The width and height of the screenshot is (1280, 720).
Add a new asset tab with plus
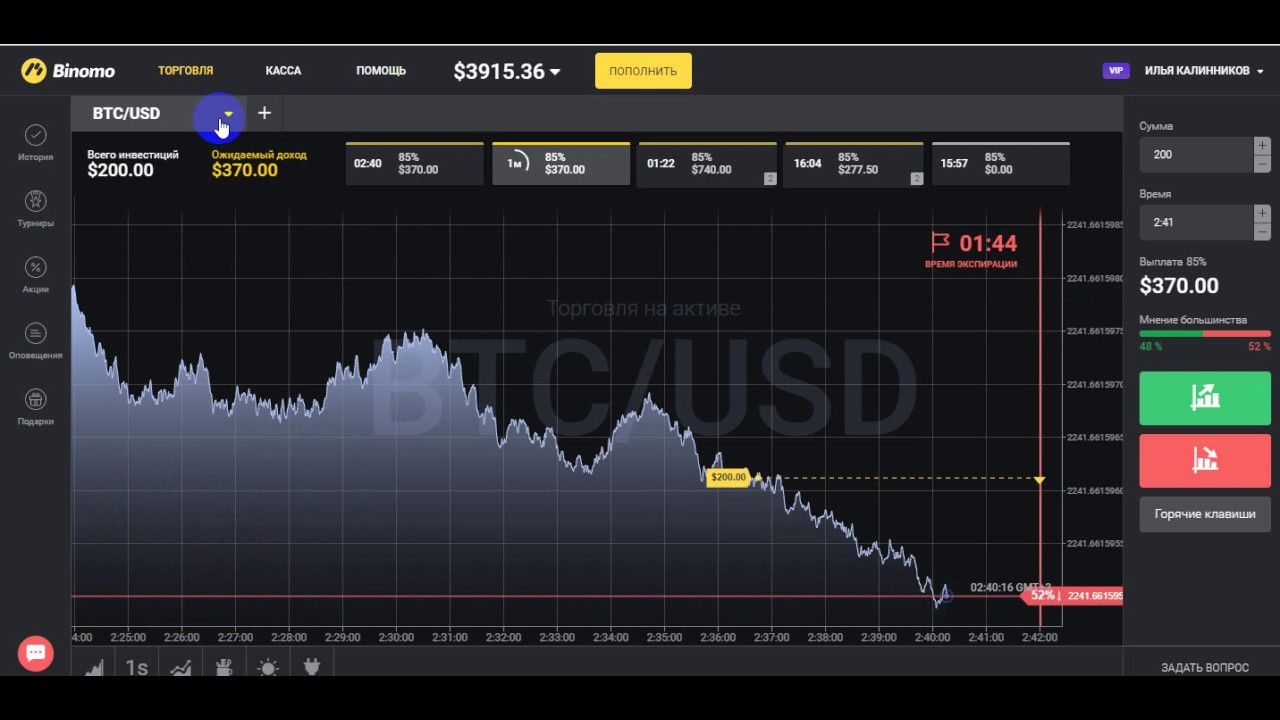(264, 113)
